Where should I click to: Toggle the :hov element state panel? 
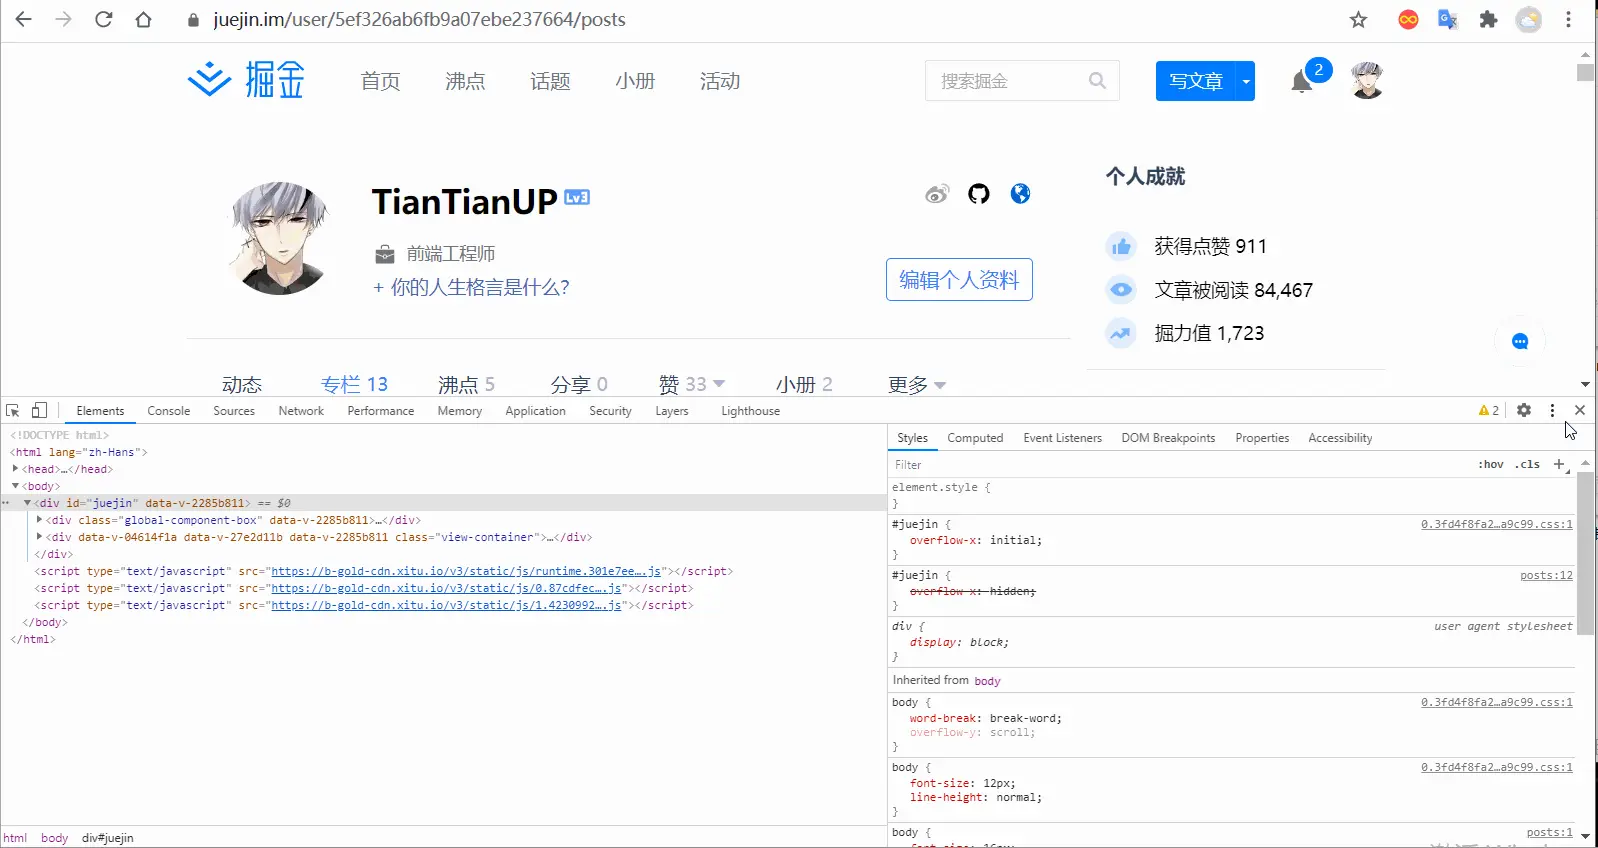[1490, 464]
